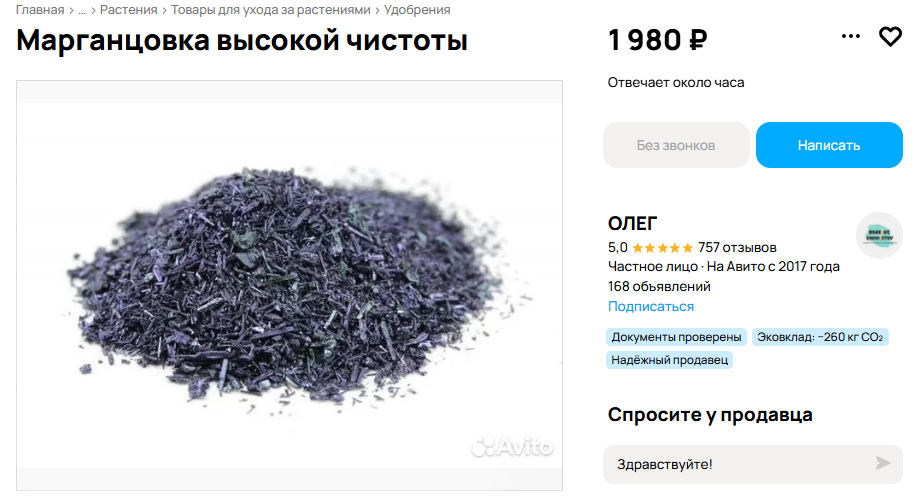
Task: Send message with the arrow icon
Action: click(x=883, y=463)
